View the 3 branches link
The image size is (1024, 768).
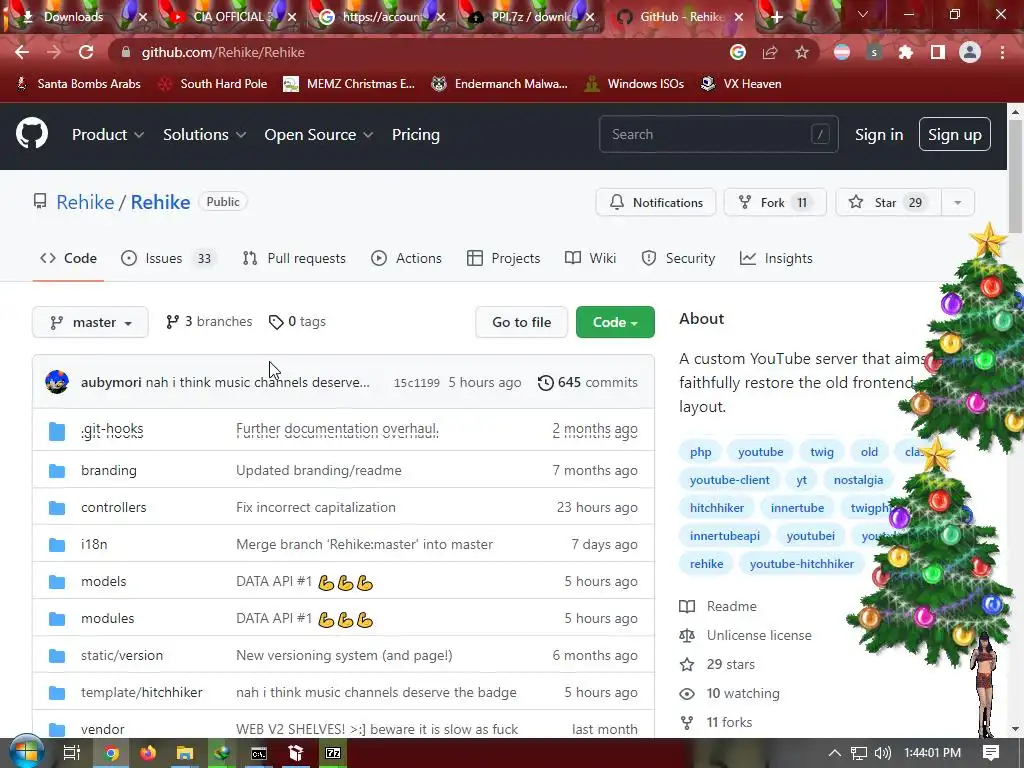(209, 322)
